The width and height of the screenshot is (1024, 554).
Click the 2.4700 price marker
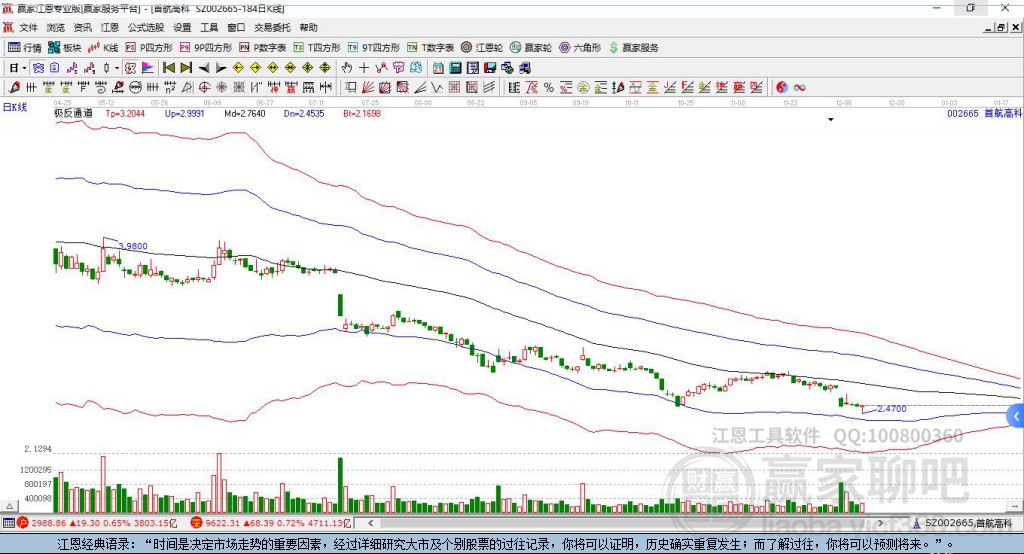[x=891, y=409]
